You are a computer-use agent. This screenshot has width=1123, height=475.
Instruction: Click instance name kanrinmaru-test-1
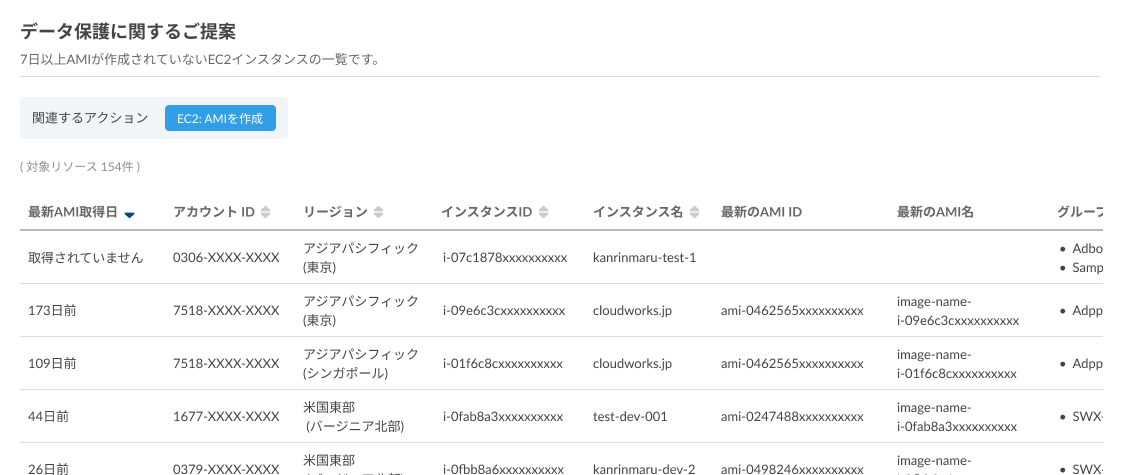[644, 258]
